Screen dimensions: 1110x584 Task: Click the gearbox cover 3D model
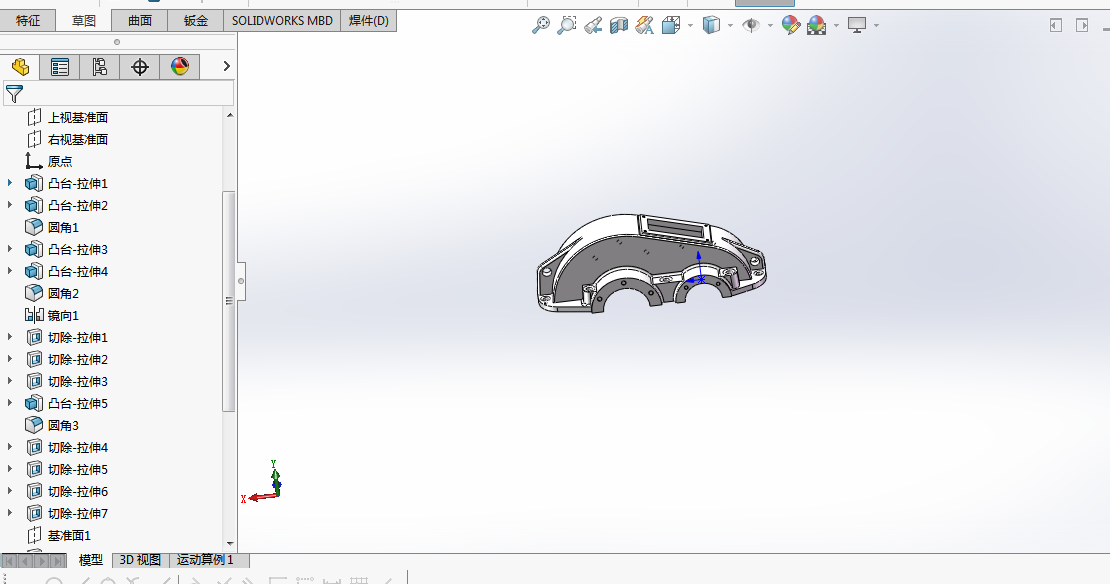(x=651, y=263)
